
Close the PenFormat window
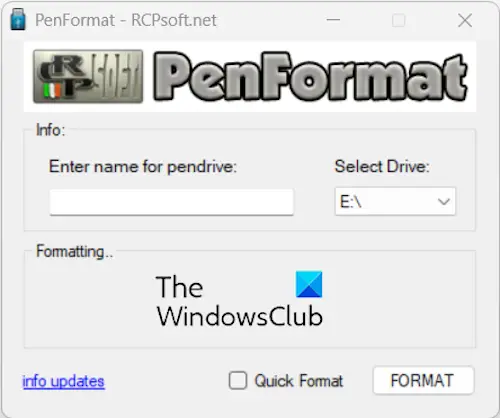click(x=465, y=20)
